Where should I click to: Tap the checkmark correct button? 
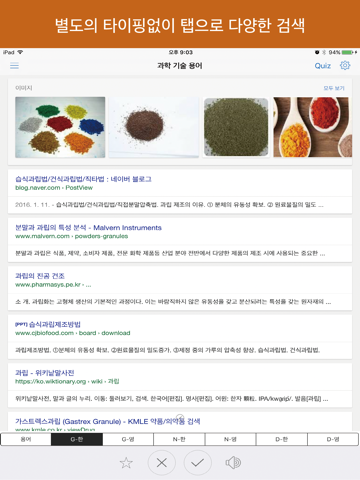198,463
